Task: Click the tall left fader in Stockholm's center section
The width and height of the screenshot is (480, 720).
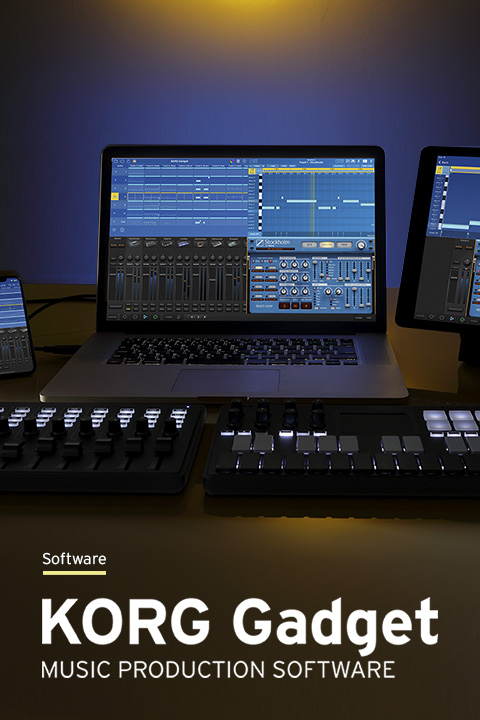Action: coord(315,269)
